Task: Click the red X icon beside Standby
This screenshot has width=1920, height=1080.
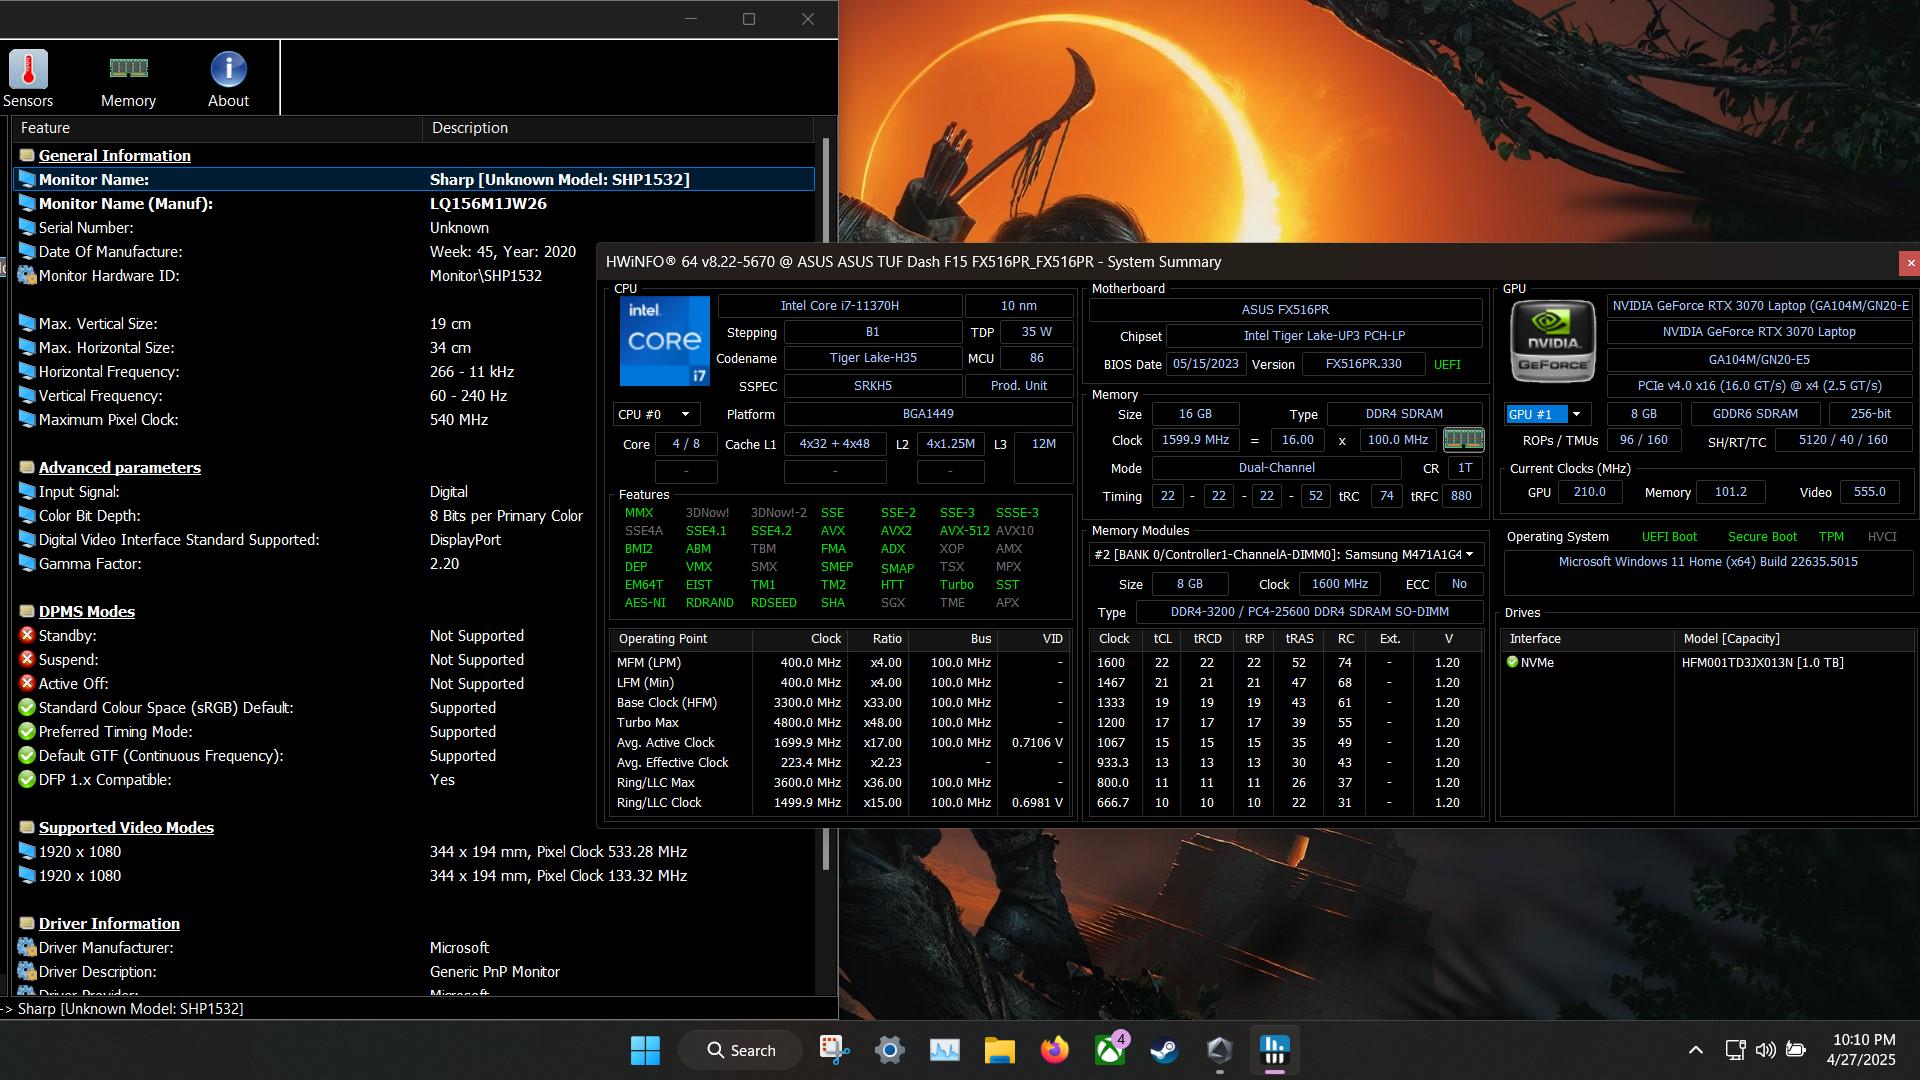Action: pyautogui.click(x=27, y=635)
